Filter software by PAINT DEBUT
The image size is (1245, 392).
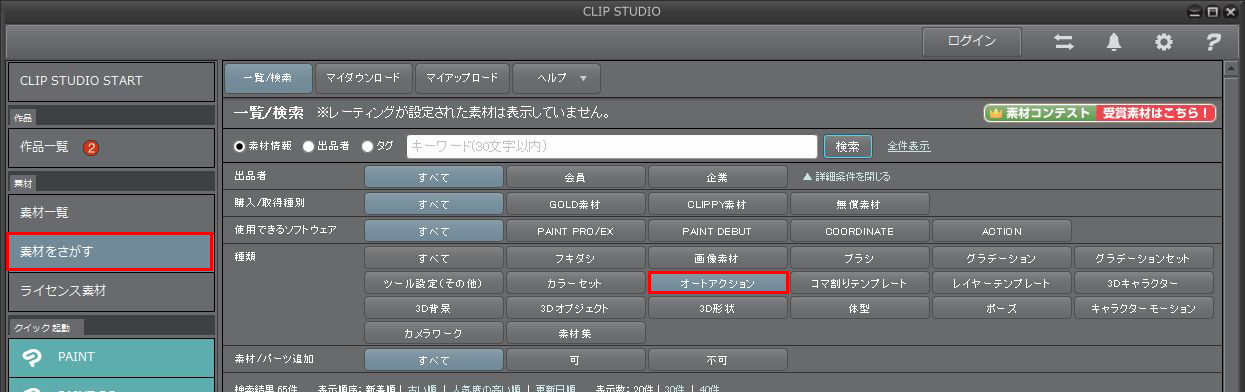pos(717,231)
